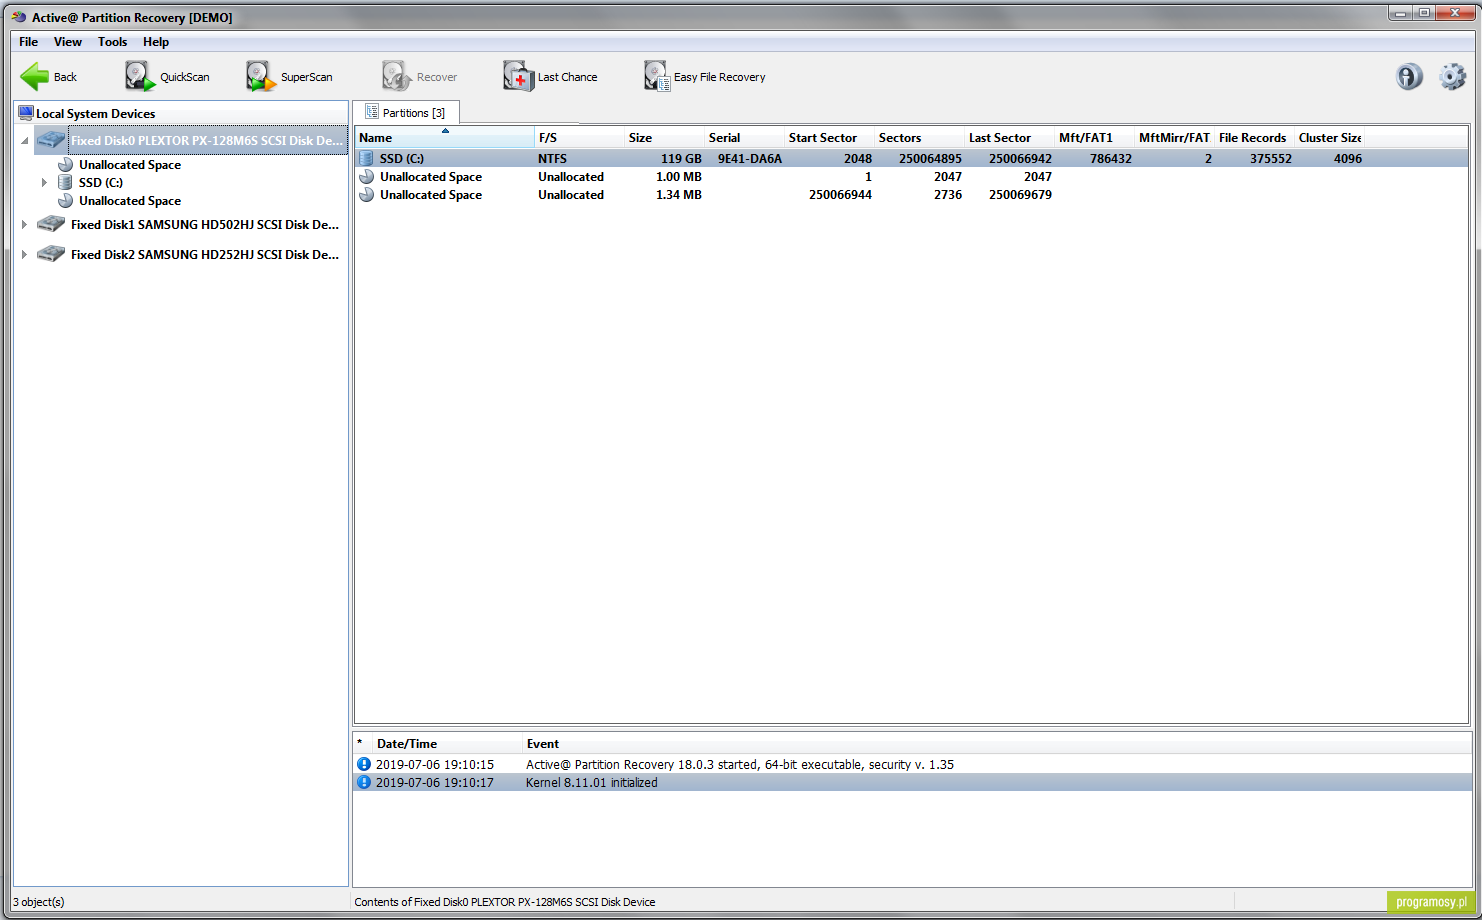The height and width of the screenshot is (920, 1482).
Task: Sort by the Last Sector column header
Action: (x=1010, y=137)
